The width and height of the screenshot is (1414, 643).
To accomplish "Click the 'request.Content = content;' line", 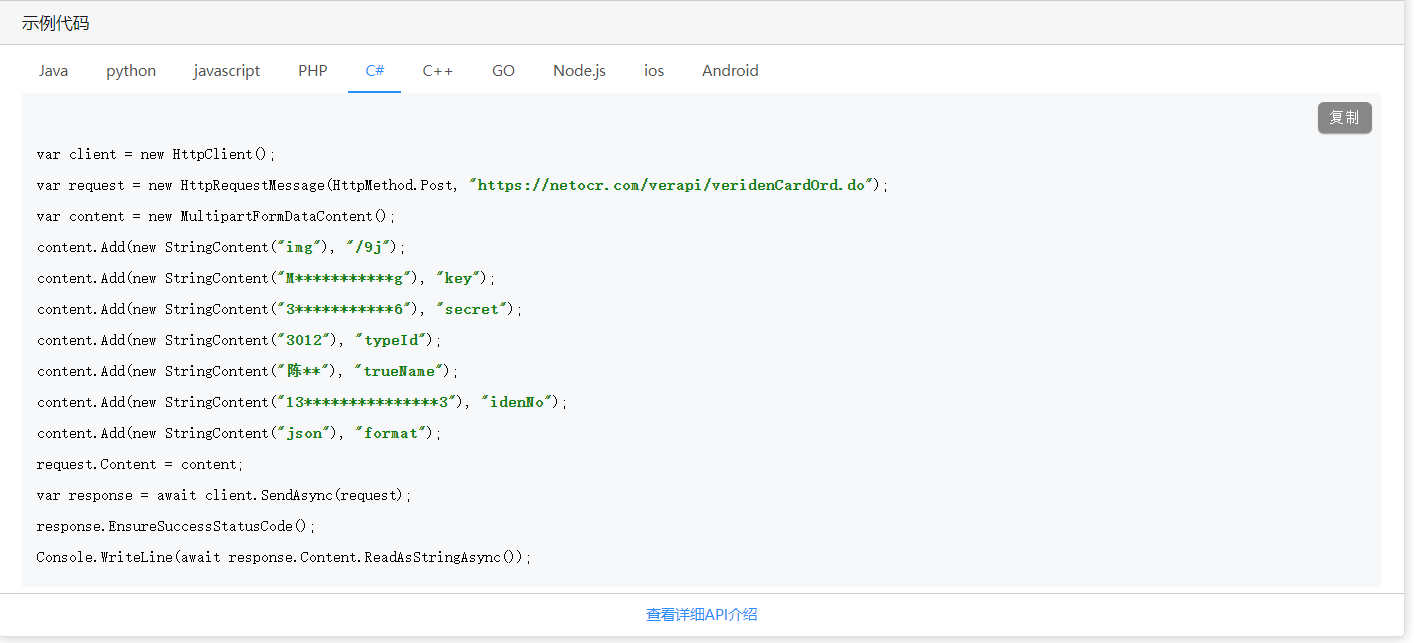I will click(x=140, y=464).
